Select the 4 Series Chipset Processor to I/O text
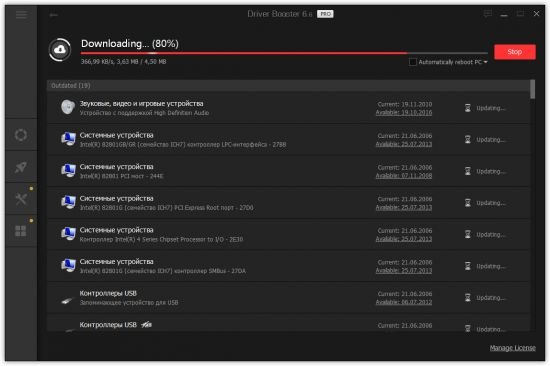 pyautogui.click(x=161, y=239)
